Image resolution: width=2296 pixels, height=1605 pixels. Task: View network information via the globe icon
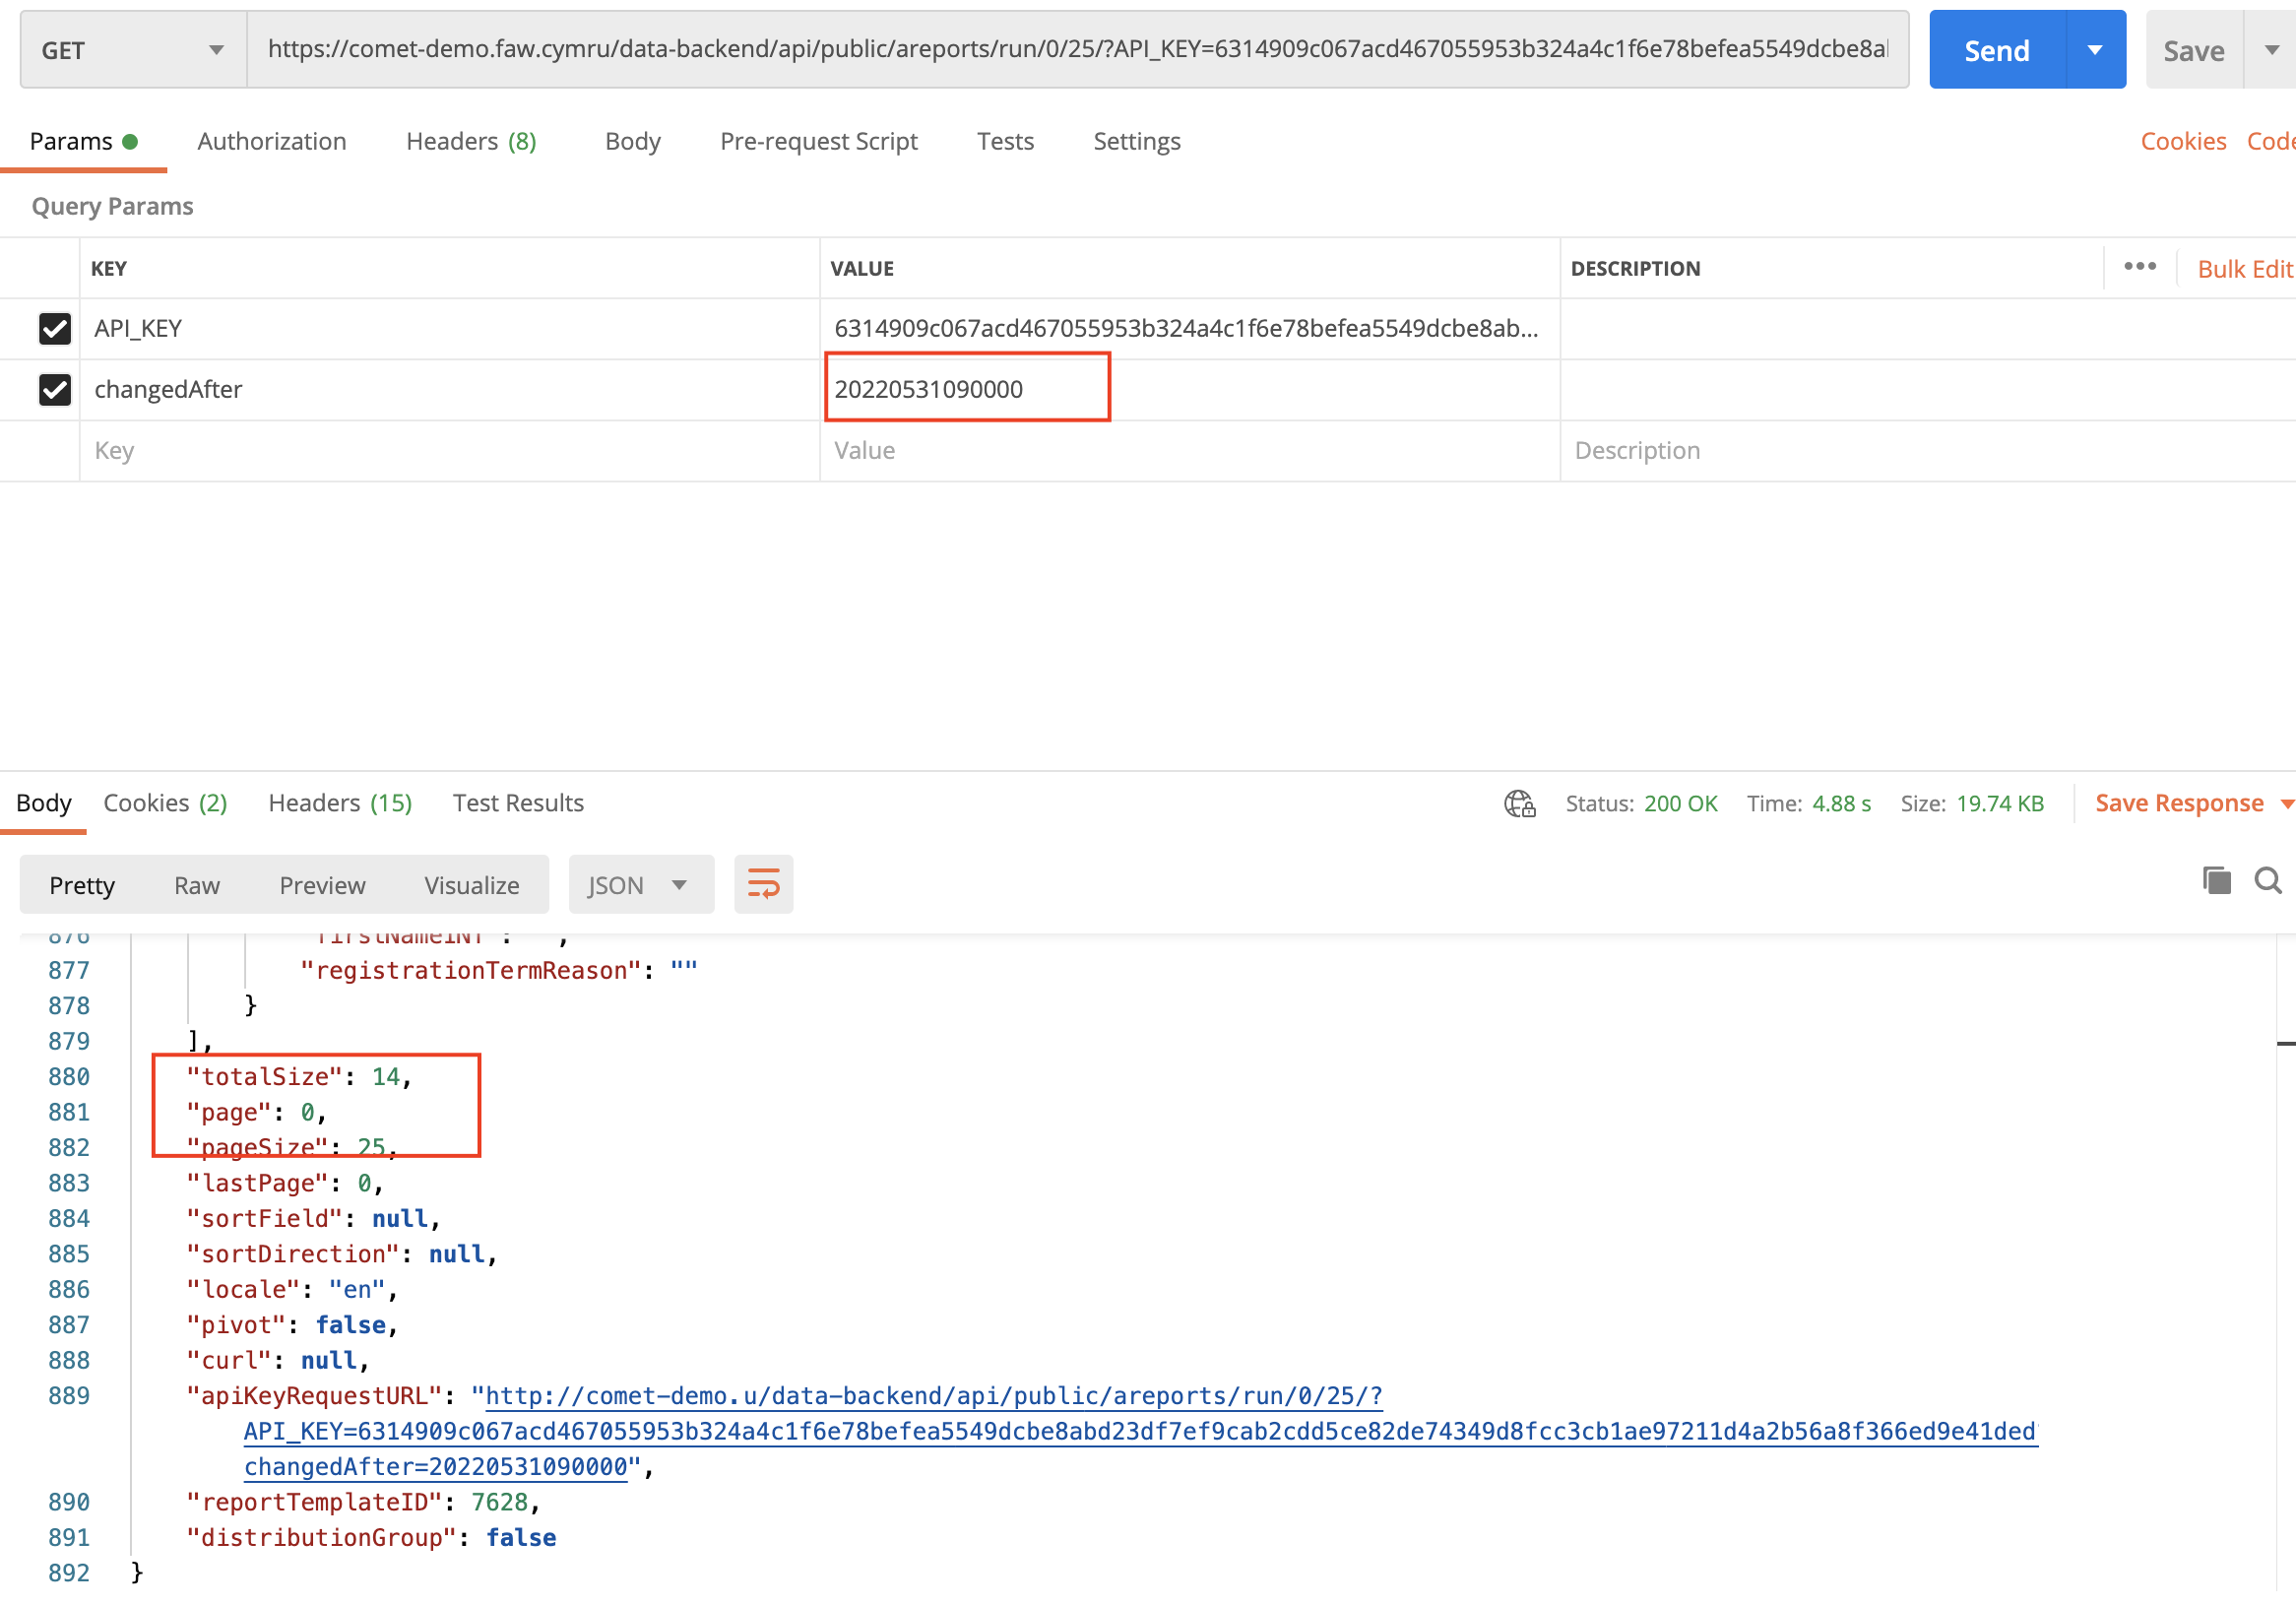click(1520, 802)
